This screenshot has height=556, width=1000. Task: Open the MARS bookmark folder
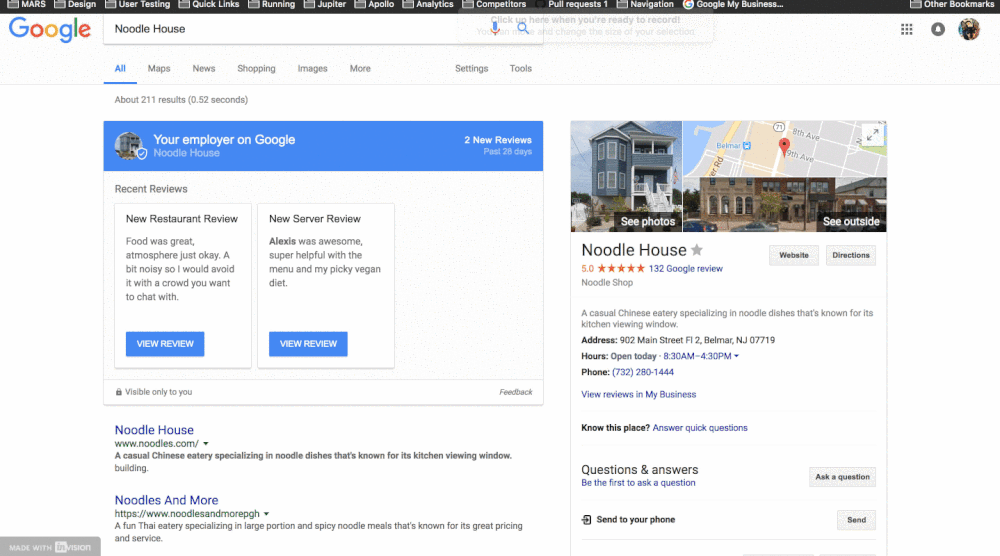pyautogui.click(x=27, y=4)
